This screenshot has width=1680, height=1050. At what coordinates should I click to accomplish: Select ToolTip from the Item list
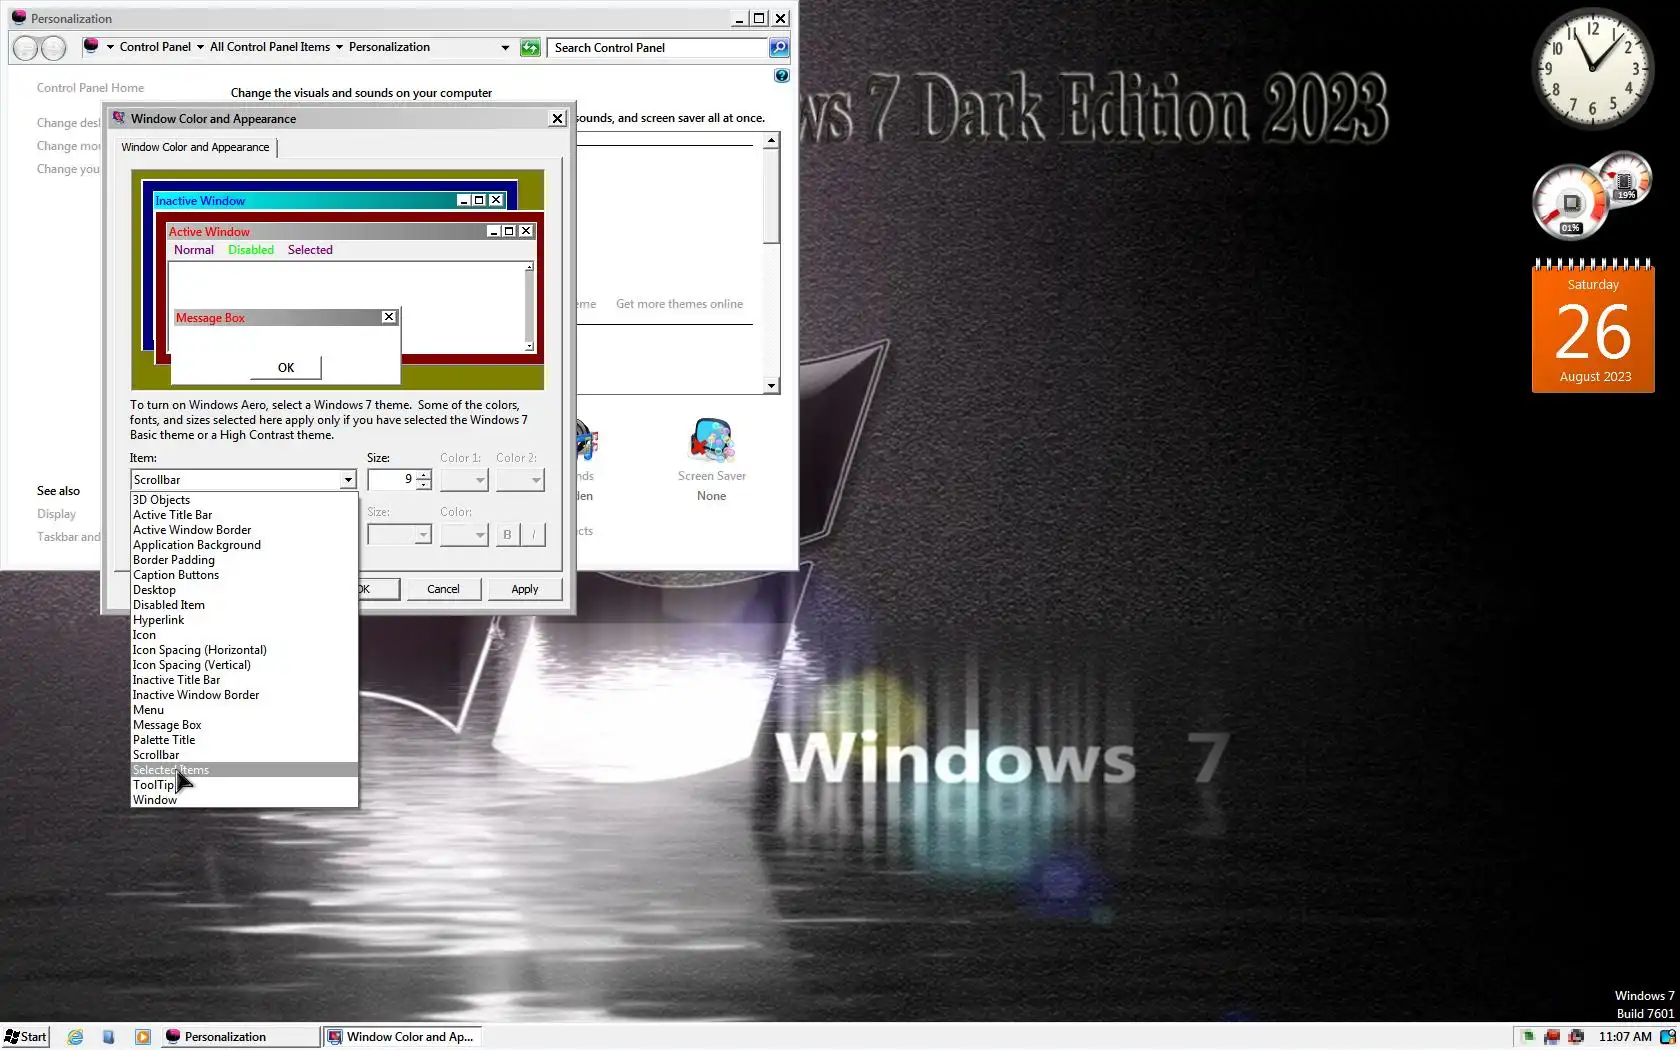click(x=244, y=785)
